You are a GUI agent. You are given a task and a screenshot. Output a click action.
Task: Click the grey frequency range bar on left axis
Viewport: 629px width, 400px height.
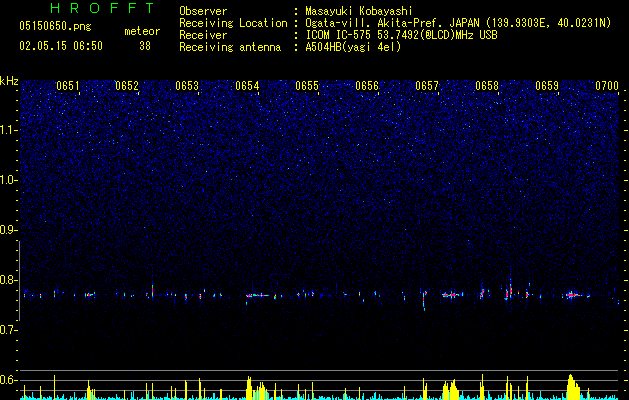(19, 281)
